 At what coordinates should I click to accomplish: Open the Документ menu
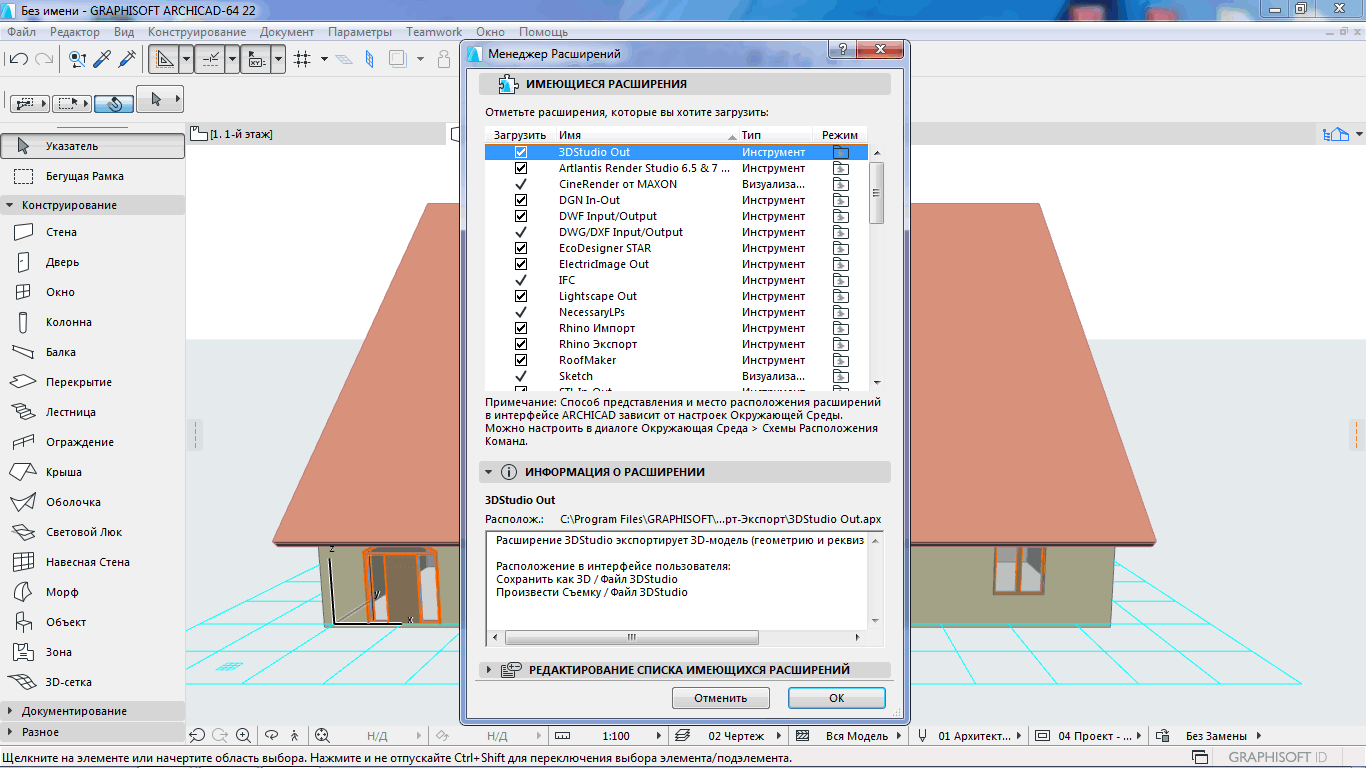pos(287,32)
